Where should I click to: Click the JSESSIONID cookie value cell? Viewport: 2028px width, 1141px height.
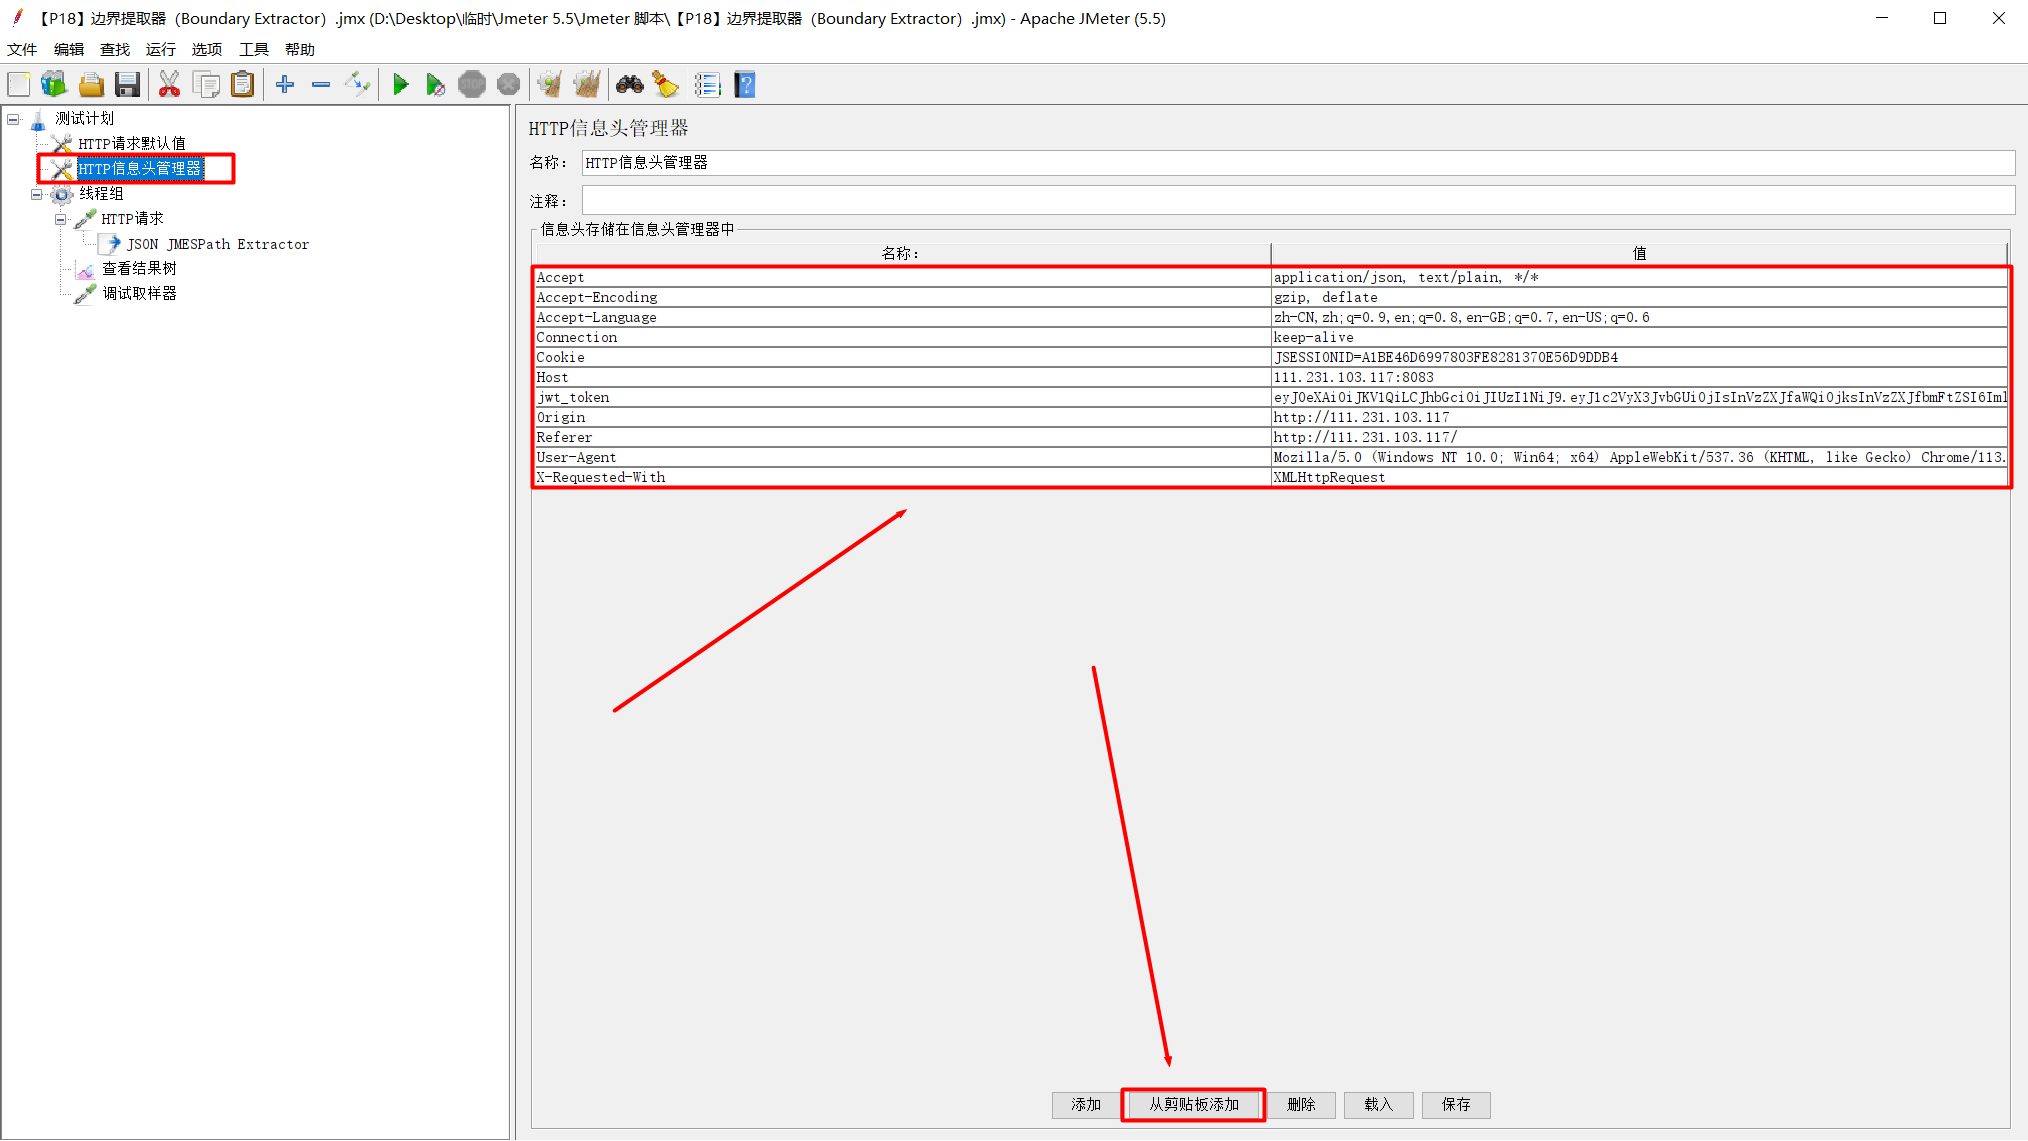pyautogui.click(x=1639, y=358)
